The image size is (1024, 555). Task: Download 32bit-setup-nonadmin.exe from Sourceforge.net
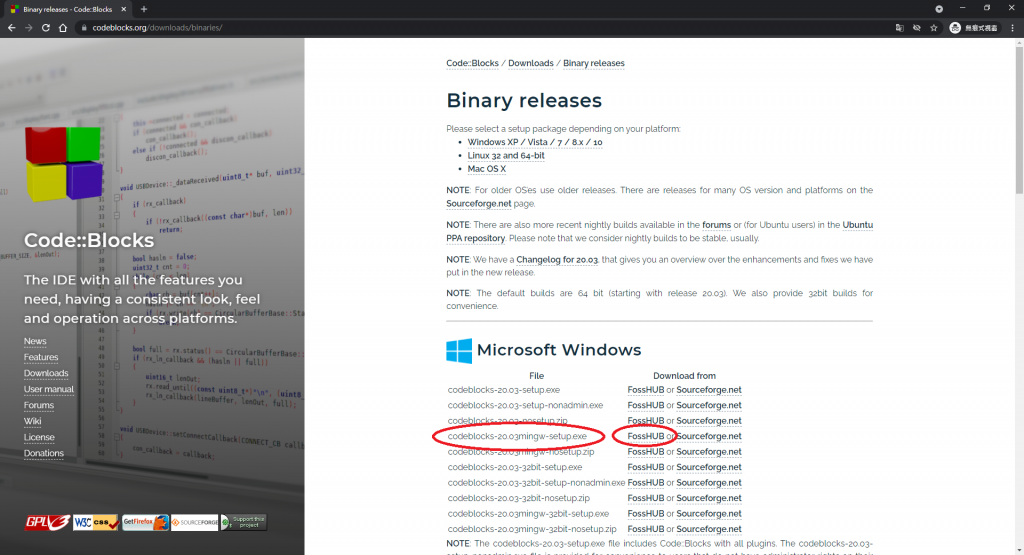point(709,483)
